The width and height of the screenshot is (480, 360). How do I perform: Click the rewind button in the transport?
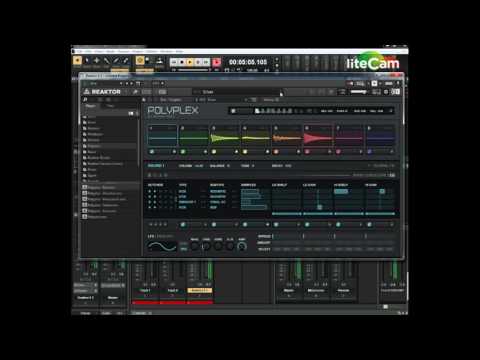pyautogui.click(x=174, y=62)
